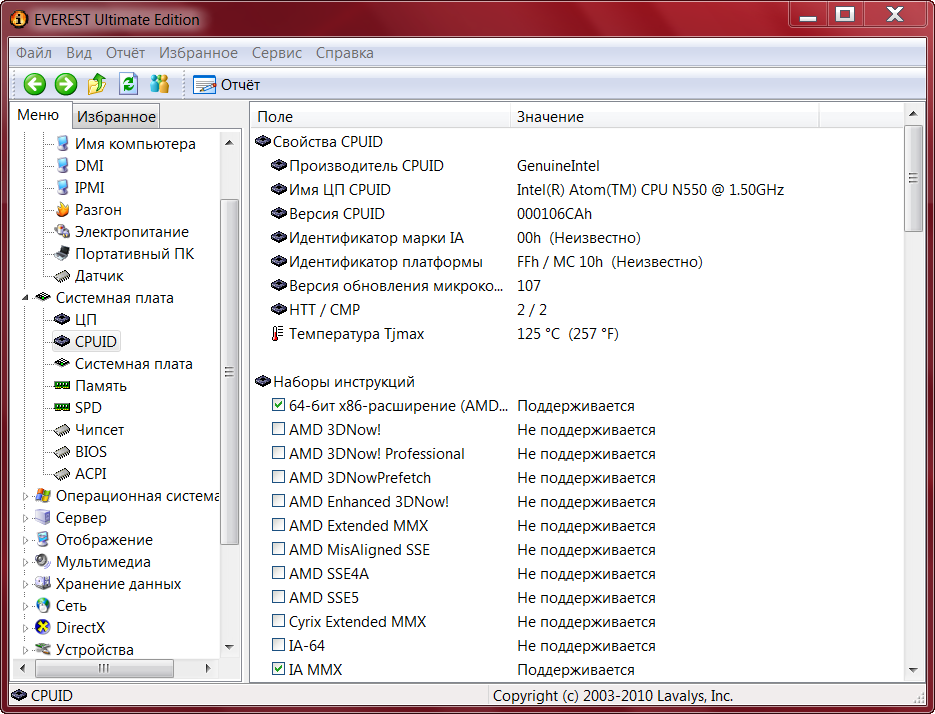
Task: Select Имя компьютера tree item
Action: [135, 144]
